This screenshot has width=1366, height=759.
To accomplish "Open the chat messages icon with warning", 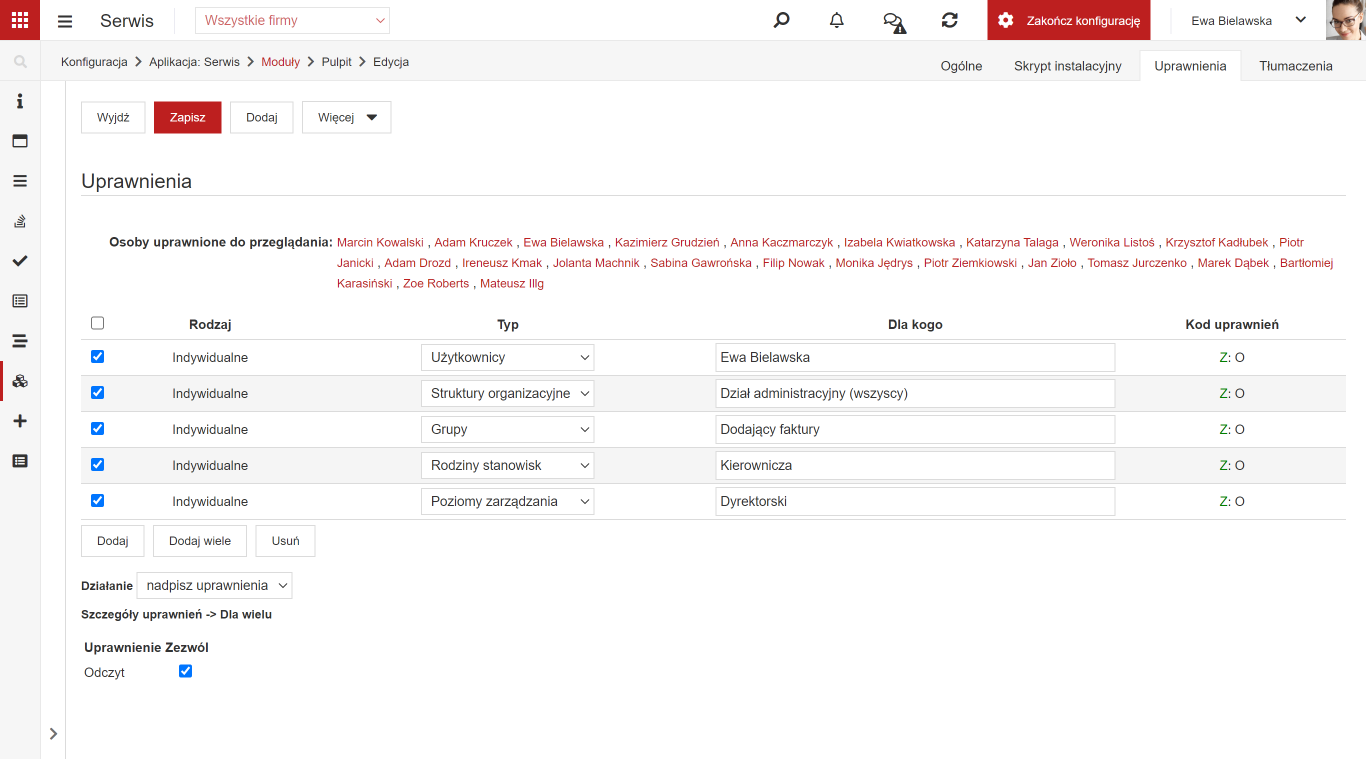I will coord(894,21).
